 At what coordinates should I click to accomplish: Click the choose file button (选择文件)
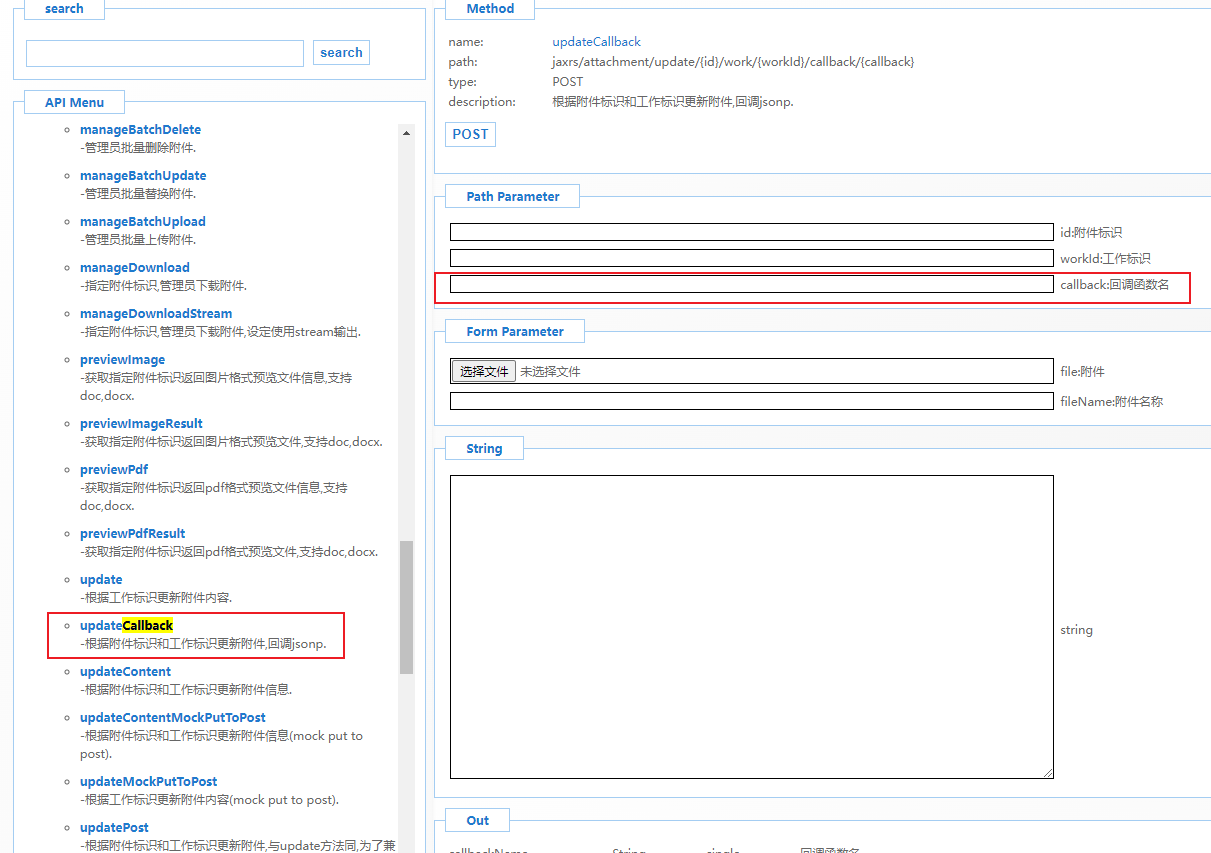pos(483,372)
